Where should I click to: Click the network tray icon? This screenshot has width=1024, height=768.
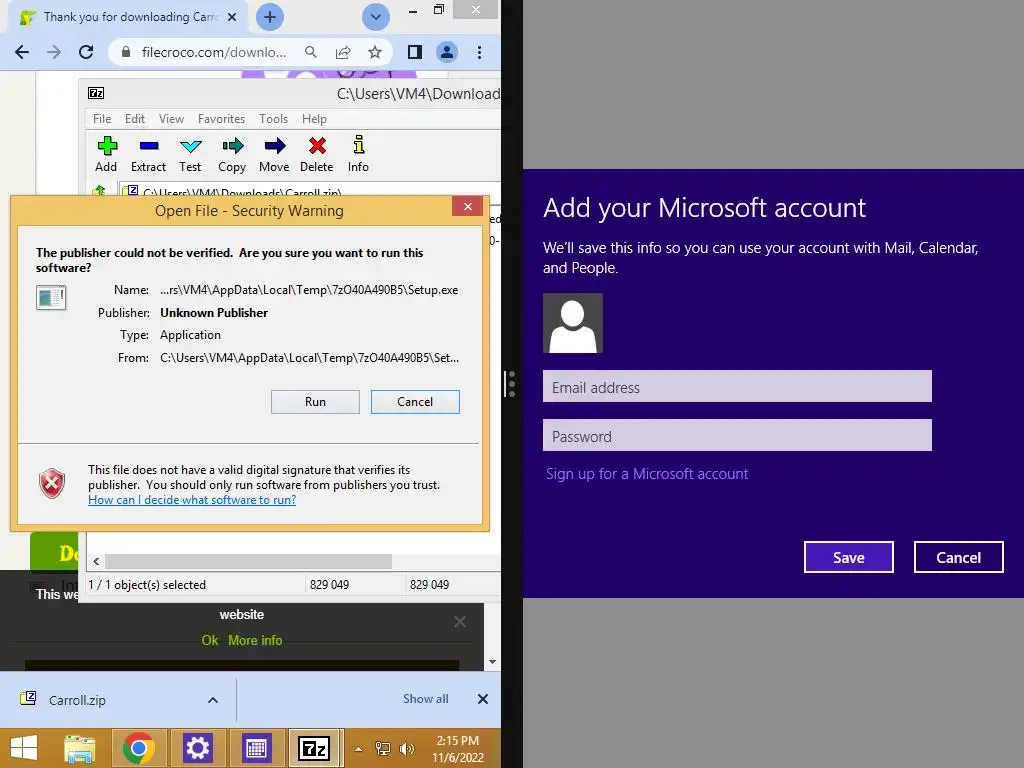[x=383, y=749]
